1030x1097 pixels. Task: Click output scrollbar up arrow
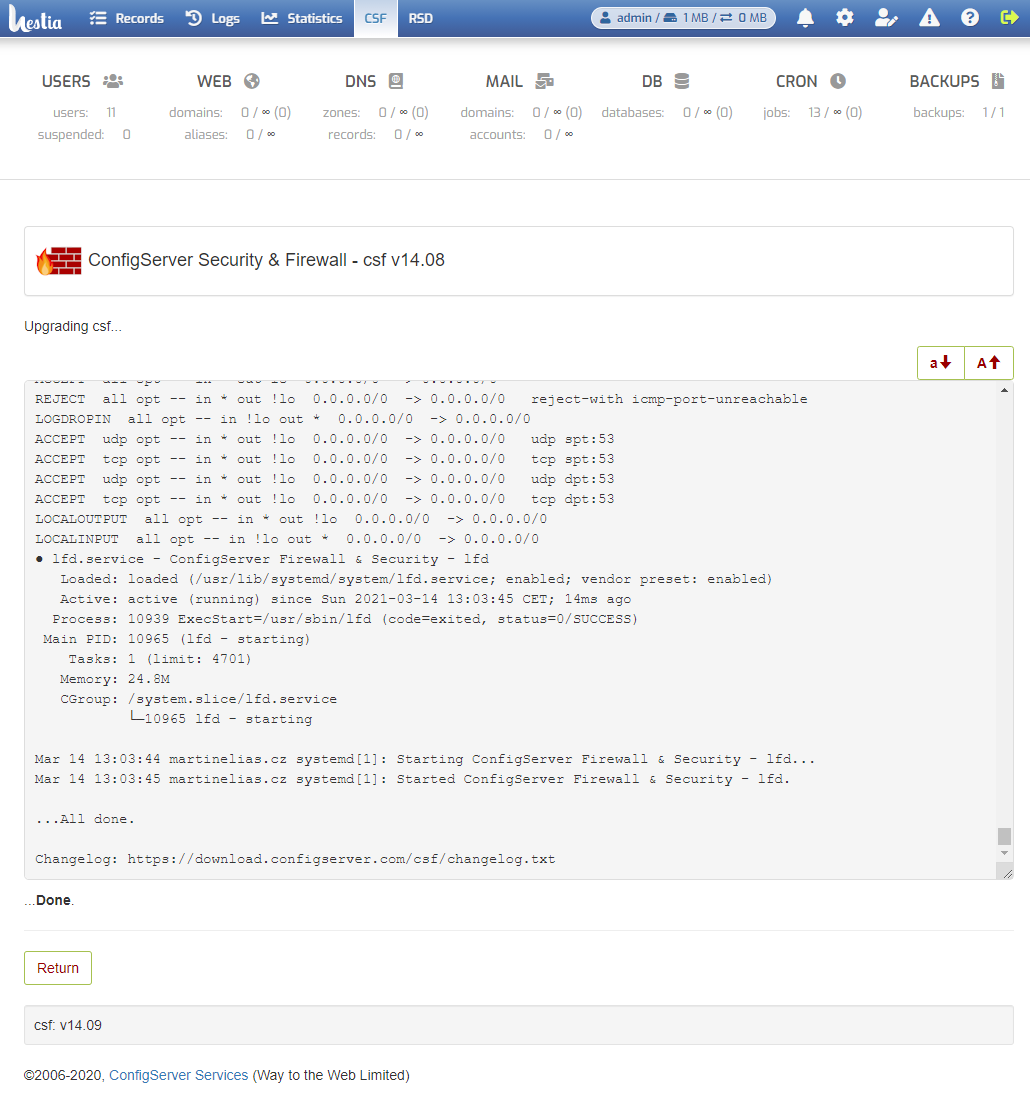tap(1004, 390)
